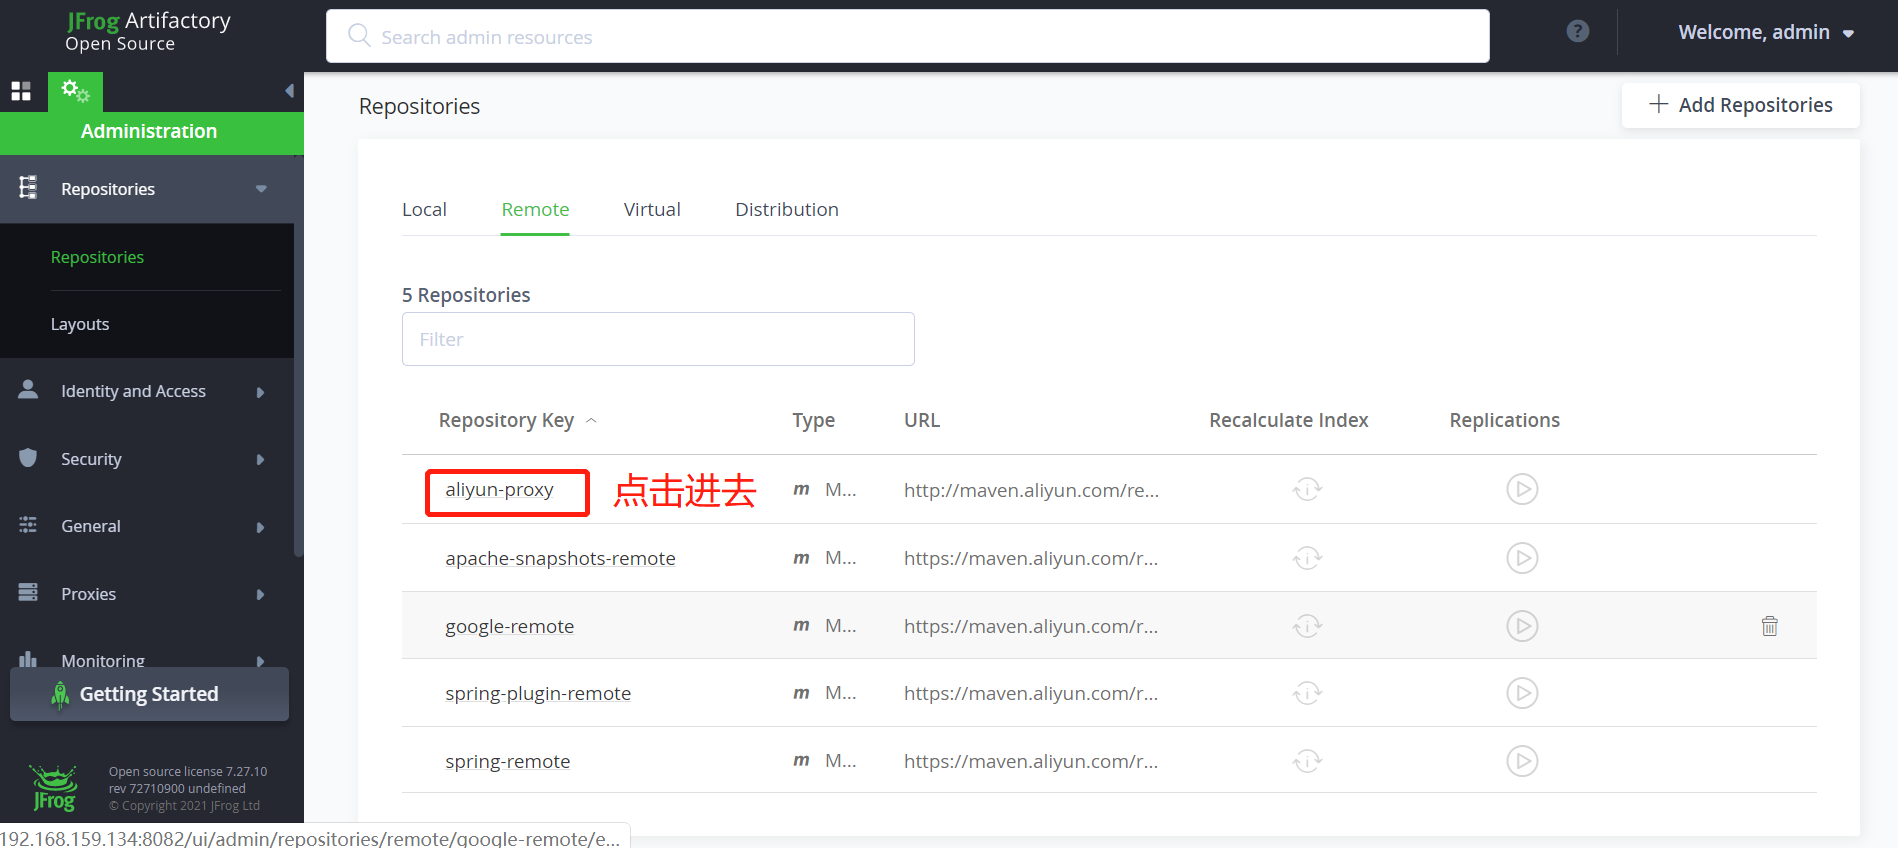Click the search magnifier icon
The height and width of the screenshot is (848, 1898).
[x=358, y=35]
